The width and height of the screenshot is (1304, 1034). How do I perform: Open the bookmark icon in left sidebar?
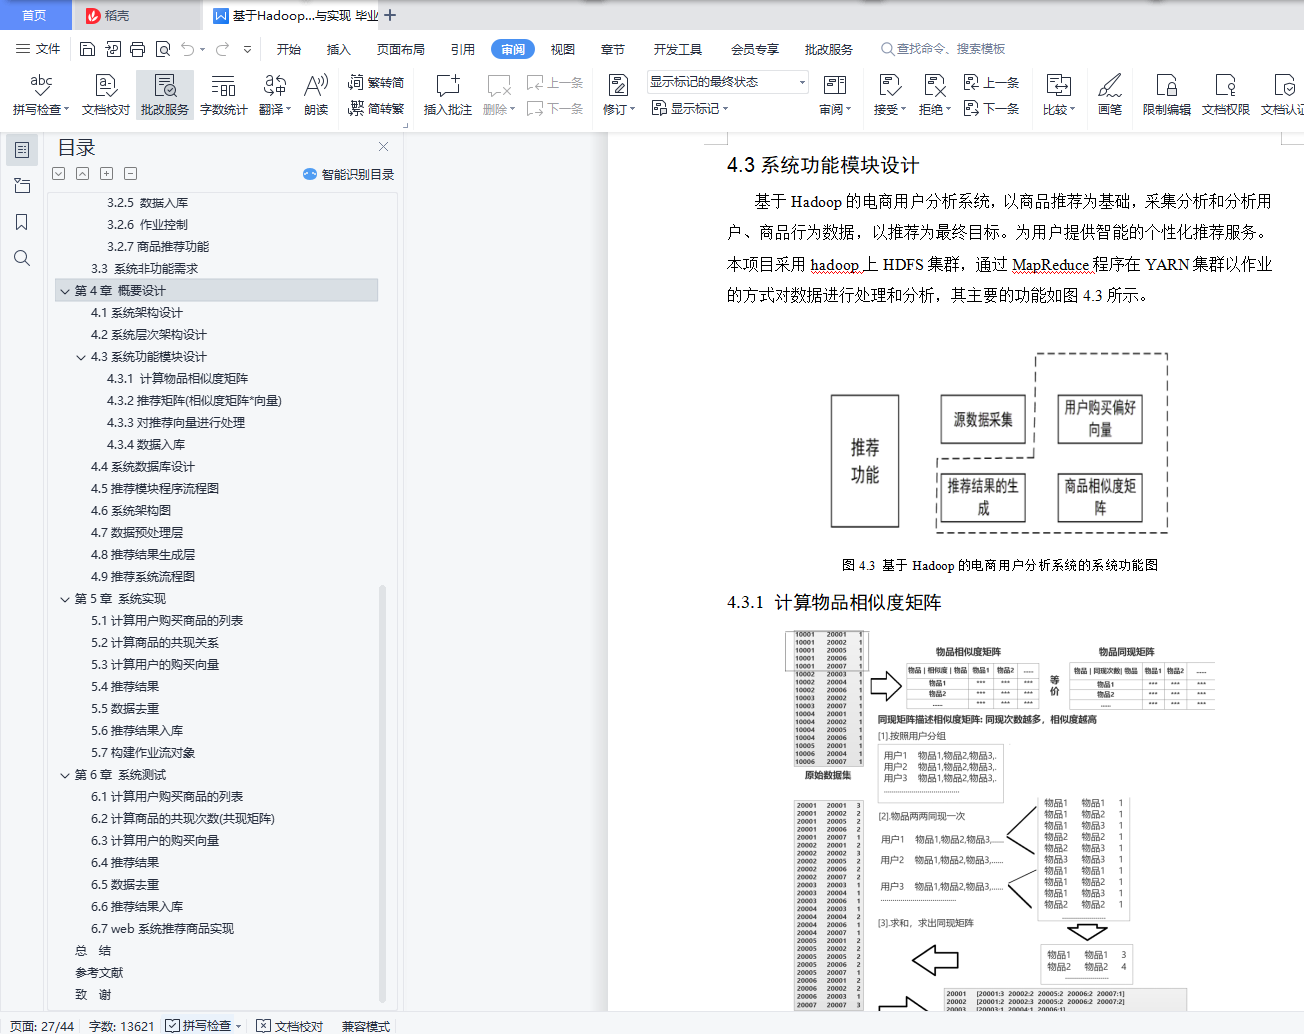pos(22,222)
